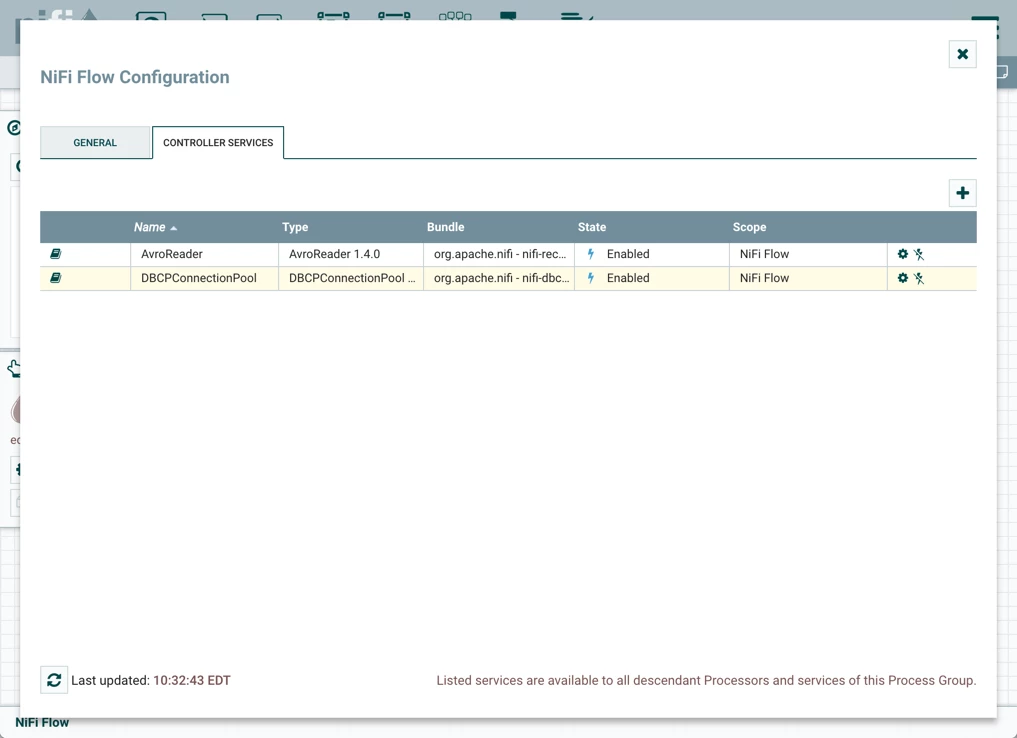Click the AvroReader 1.4.0 type cell
Viewport: 1017px width, 738px height.
click(x=351, y=254)
